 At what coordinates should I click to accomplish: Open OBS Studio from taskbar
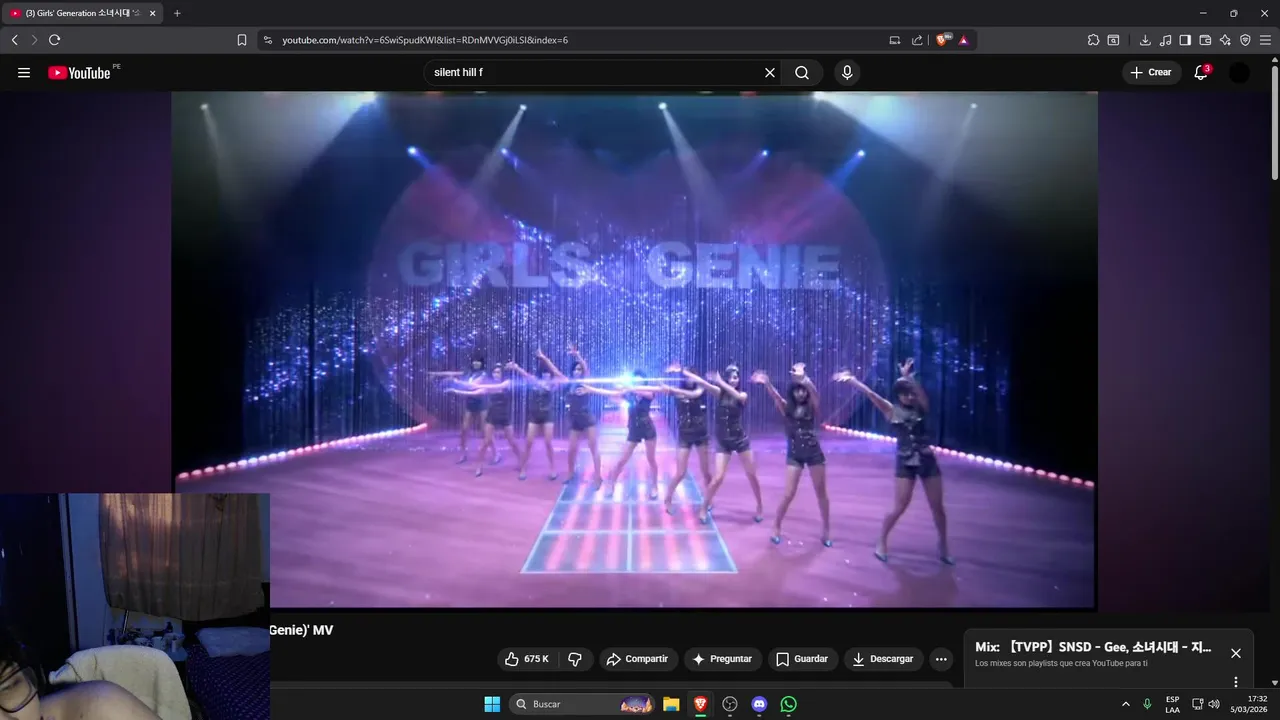[x=730, y=704]
